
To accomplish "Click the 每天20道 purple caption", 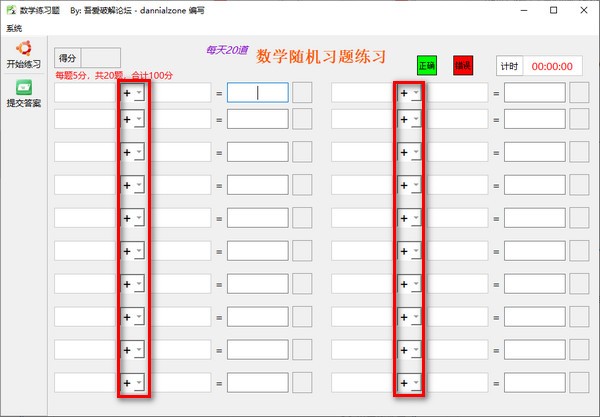I will tap(227, 50).
